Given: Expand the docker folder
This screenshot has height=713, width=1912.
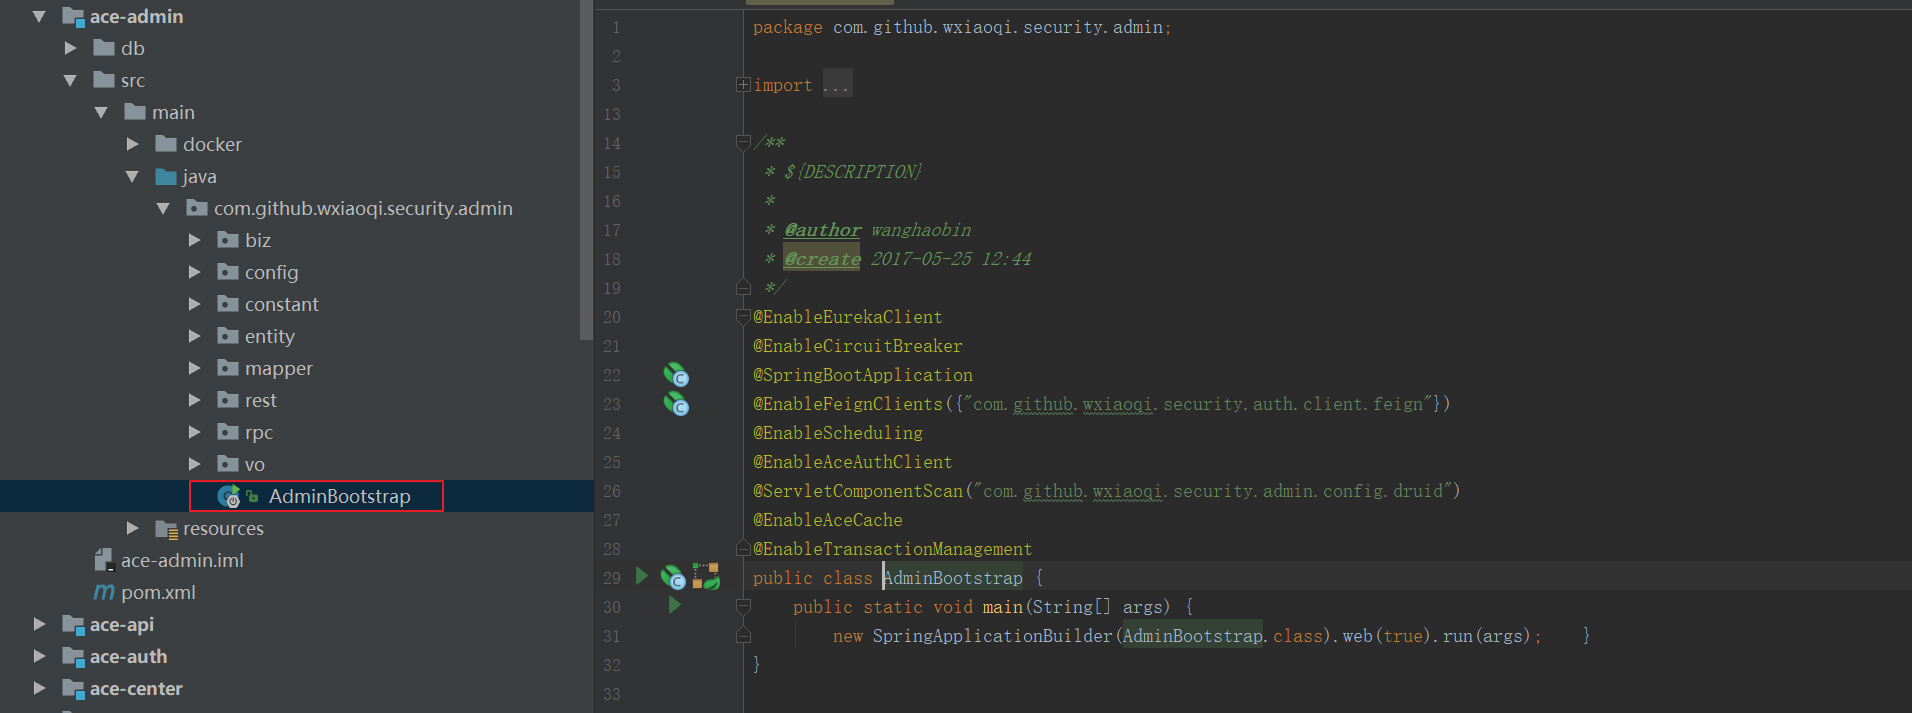Looking at the screenshot, I should click(x=132, y=144).
